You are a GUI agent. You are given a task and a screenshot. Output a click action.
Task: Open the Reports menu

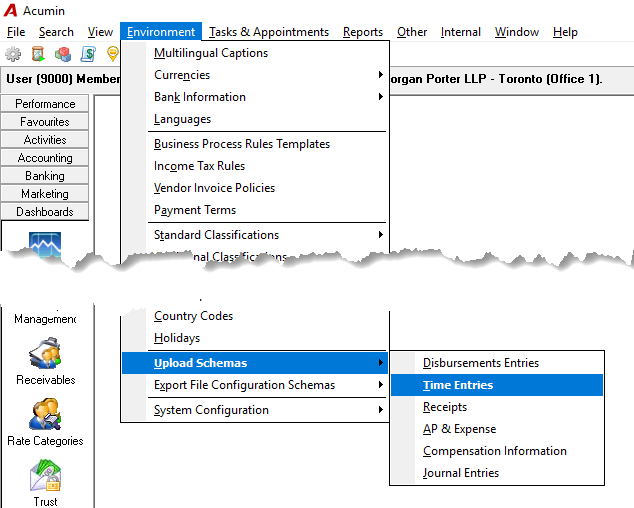pos(363,32)
